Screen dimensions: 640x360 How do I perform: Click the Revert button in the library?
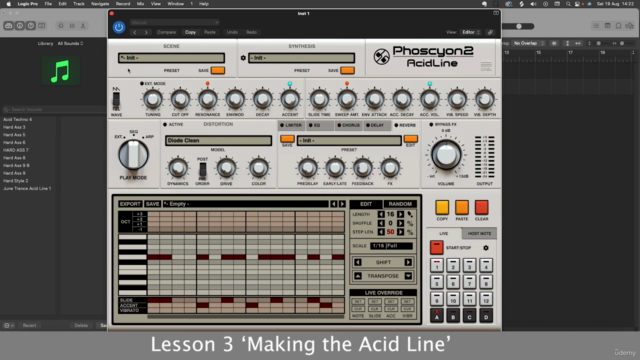click(x=29, y=326)
